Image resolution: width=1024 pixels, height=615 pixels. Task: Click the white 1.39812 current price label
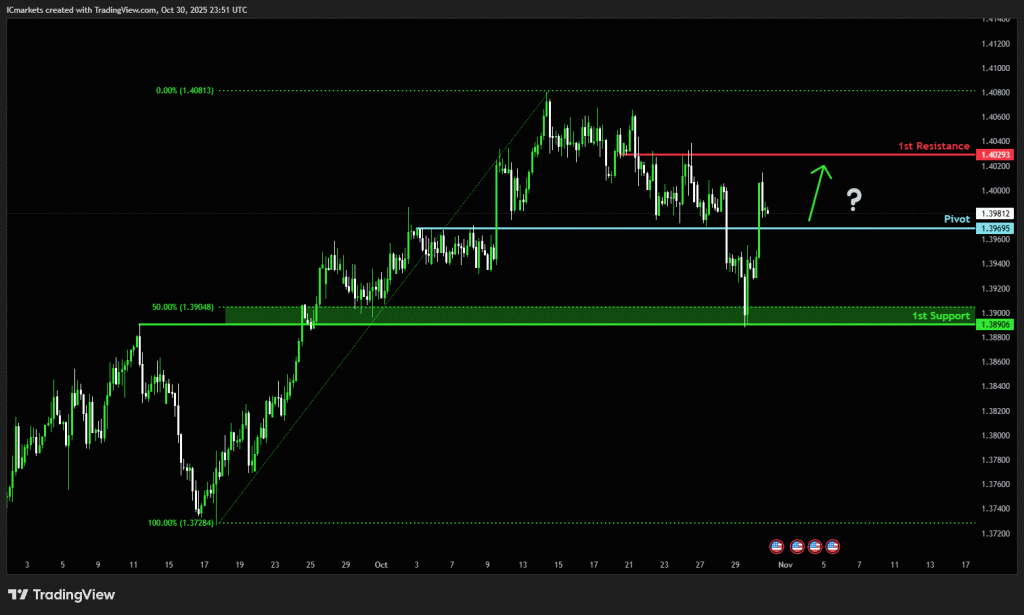(x=996, y=214)
